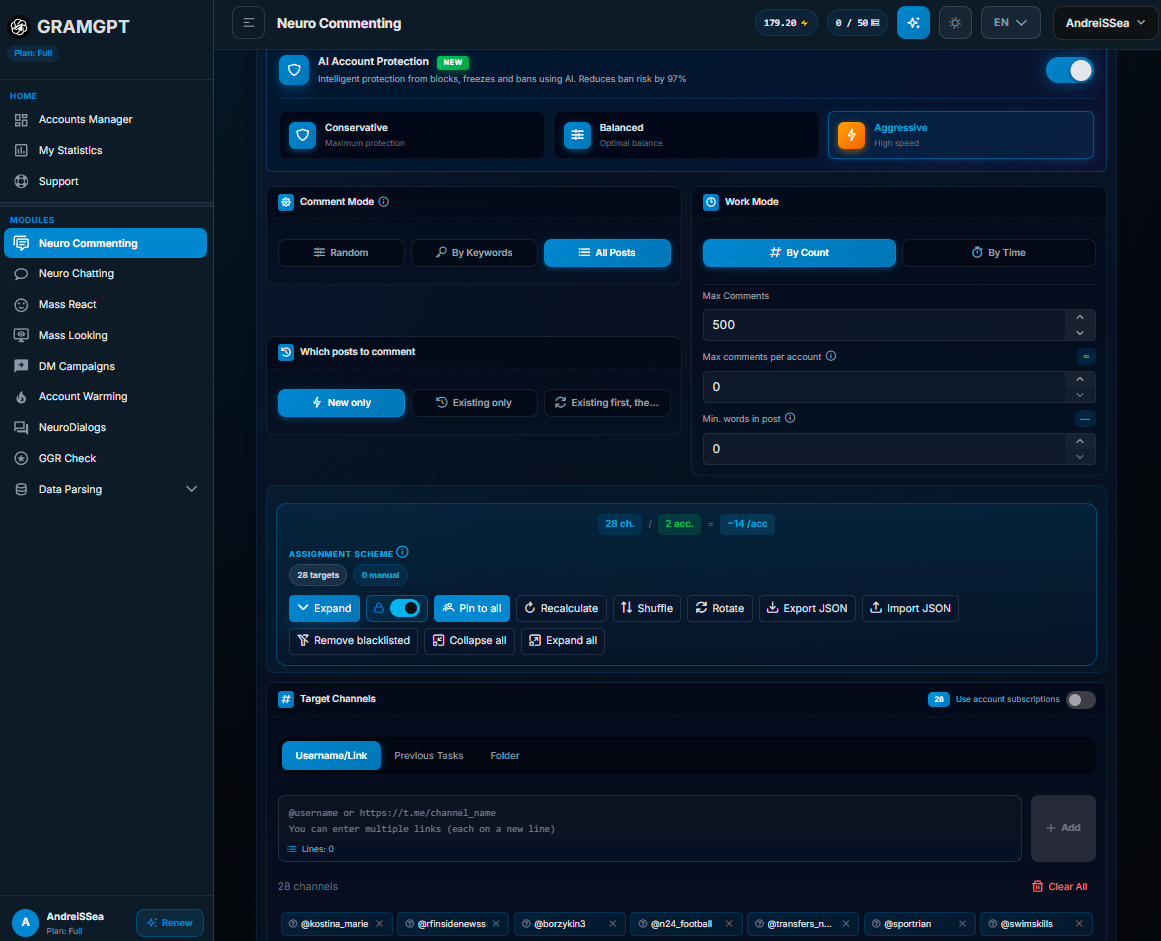
Task: Remove @kostina_marie channel with its X
Action: (380, 923)
